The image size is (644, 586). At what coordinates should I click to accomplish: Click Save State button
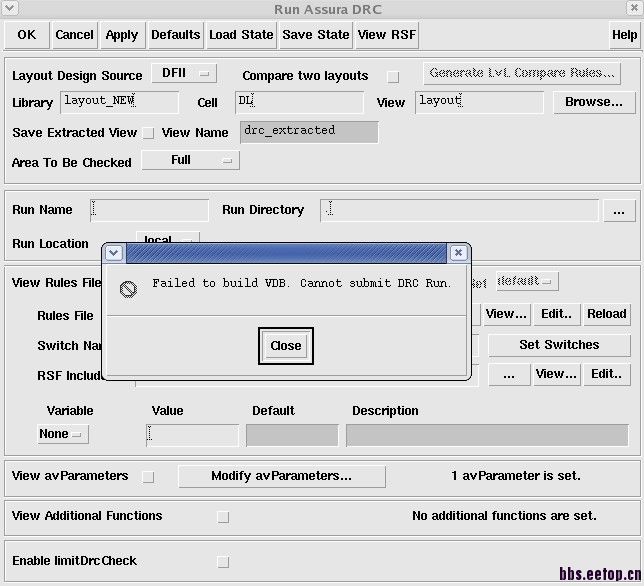click(x=315, y=35)
